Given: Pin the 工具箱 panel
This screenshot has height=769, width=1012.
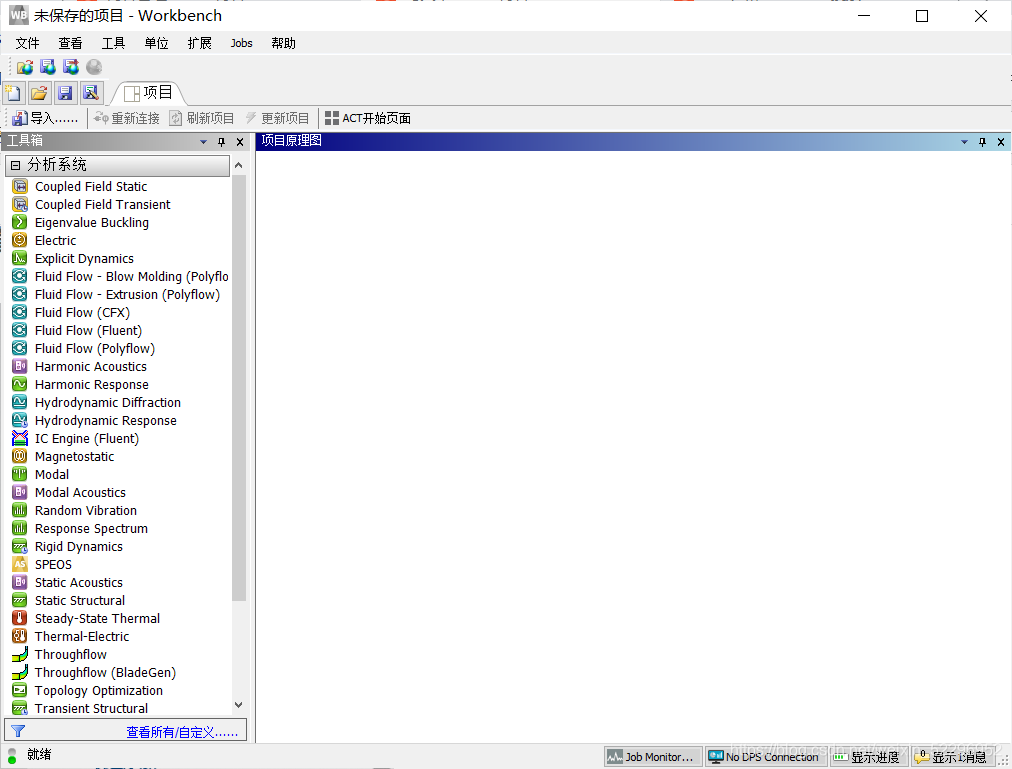Looking at the screenshot, I should 221,141.
